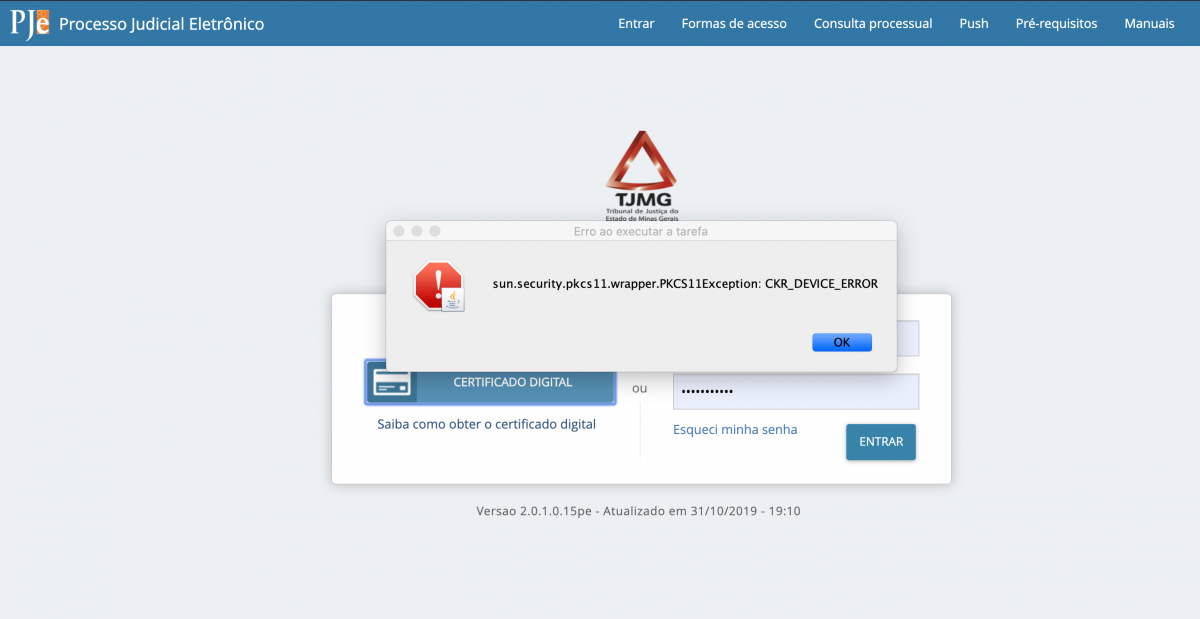
Task: Open Esqueci minha senha link
Action: point(735,430)
